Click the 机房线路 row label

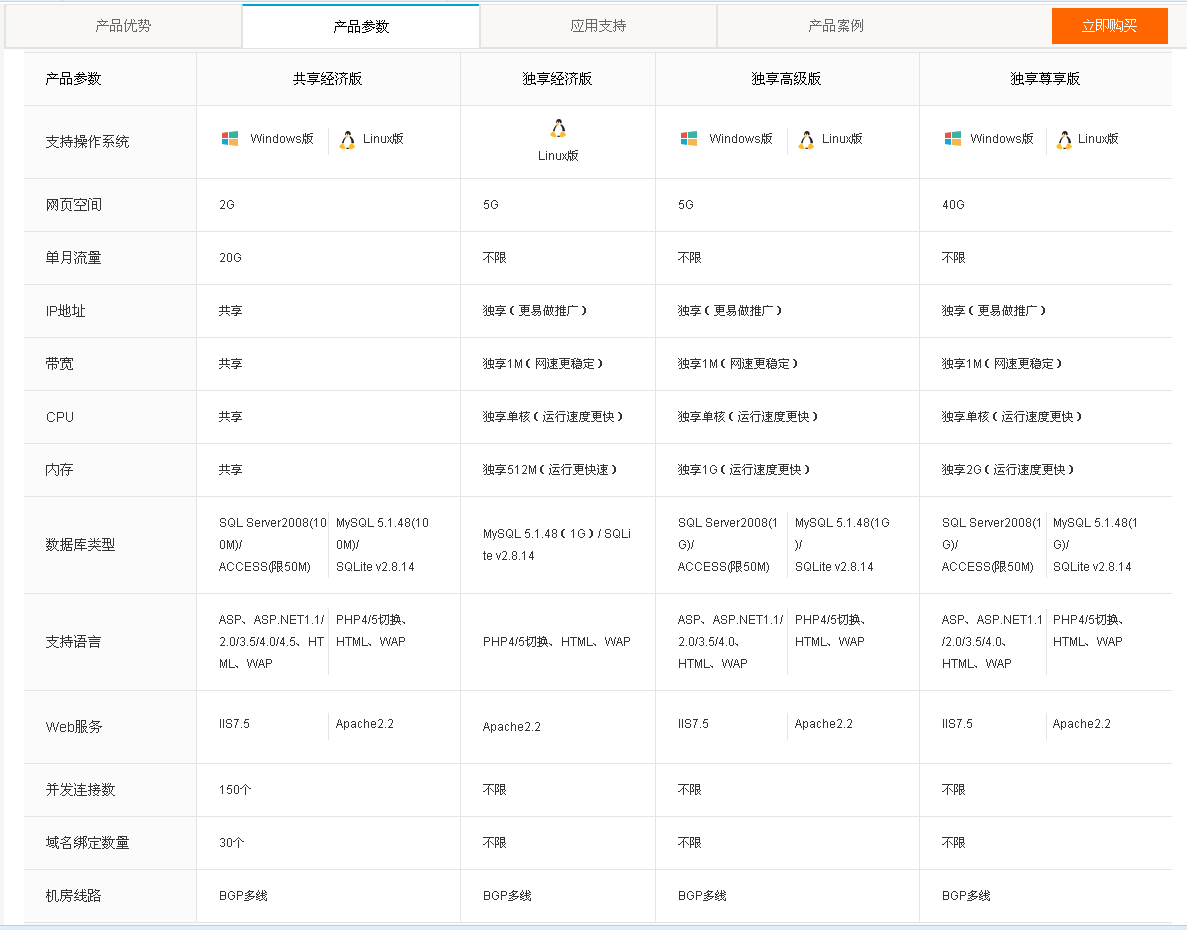[x=73, y=895]
